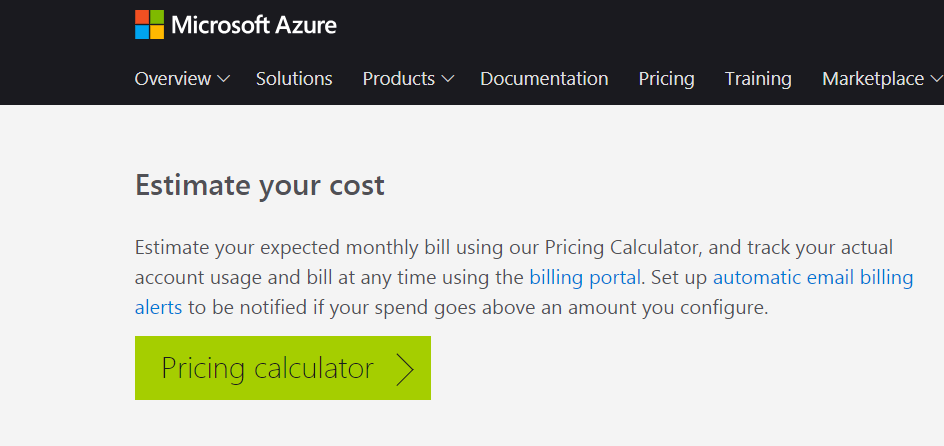Open the 'automatic email billing' link text
The image size is (944, 446).
pos(812,277)
